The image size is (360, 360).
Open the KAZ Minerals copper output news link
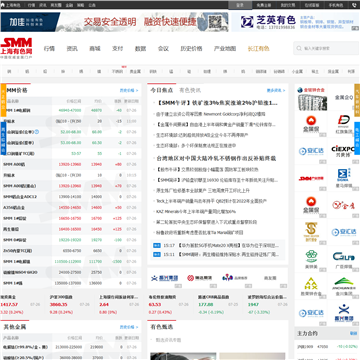pyautogui.click(x=196, y=211)
